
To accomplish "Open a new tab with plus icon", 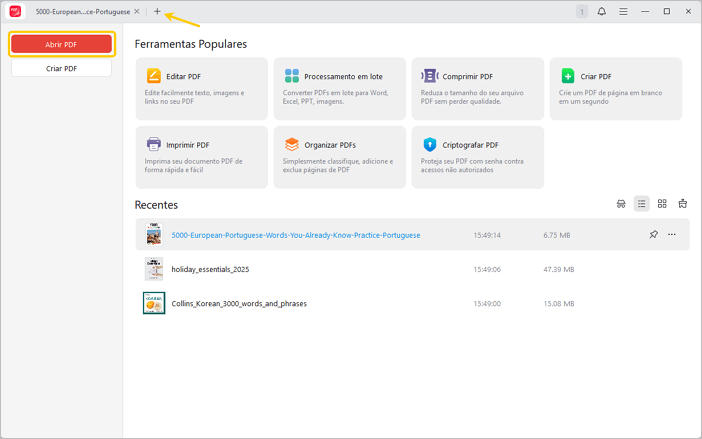I will tap(157, 12).
